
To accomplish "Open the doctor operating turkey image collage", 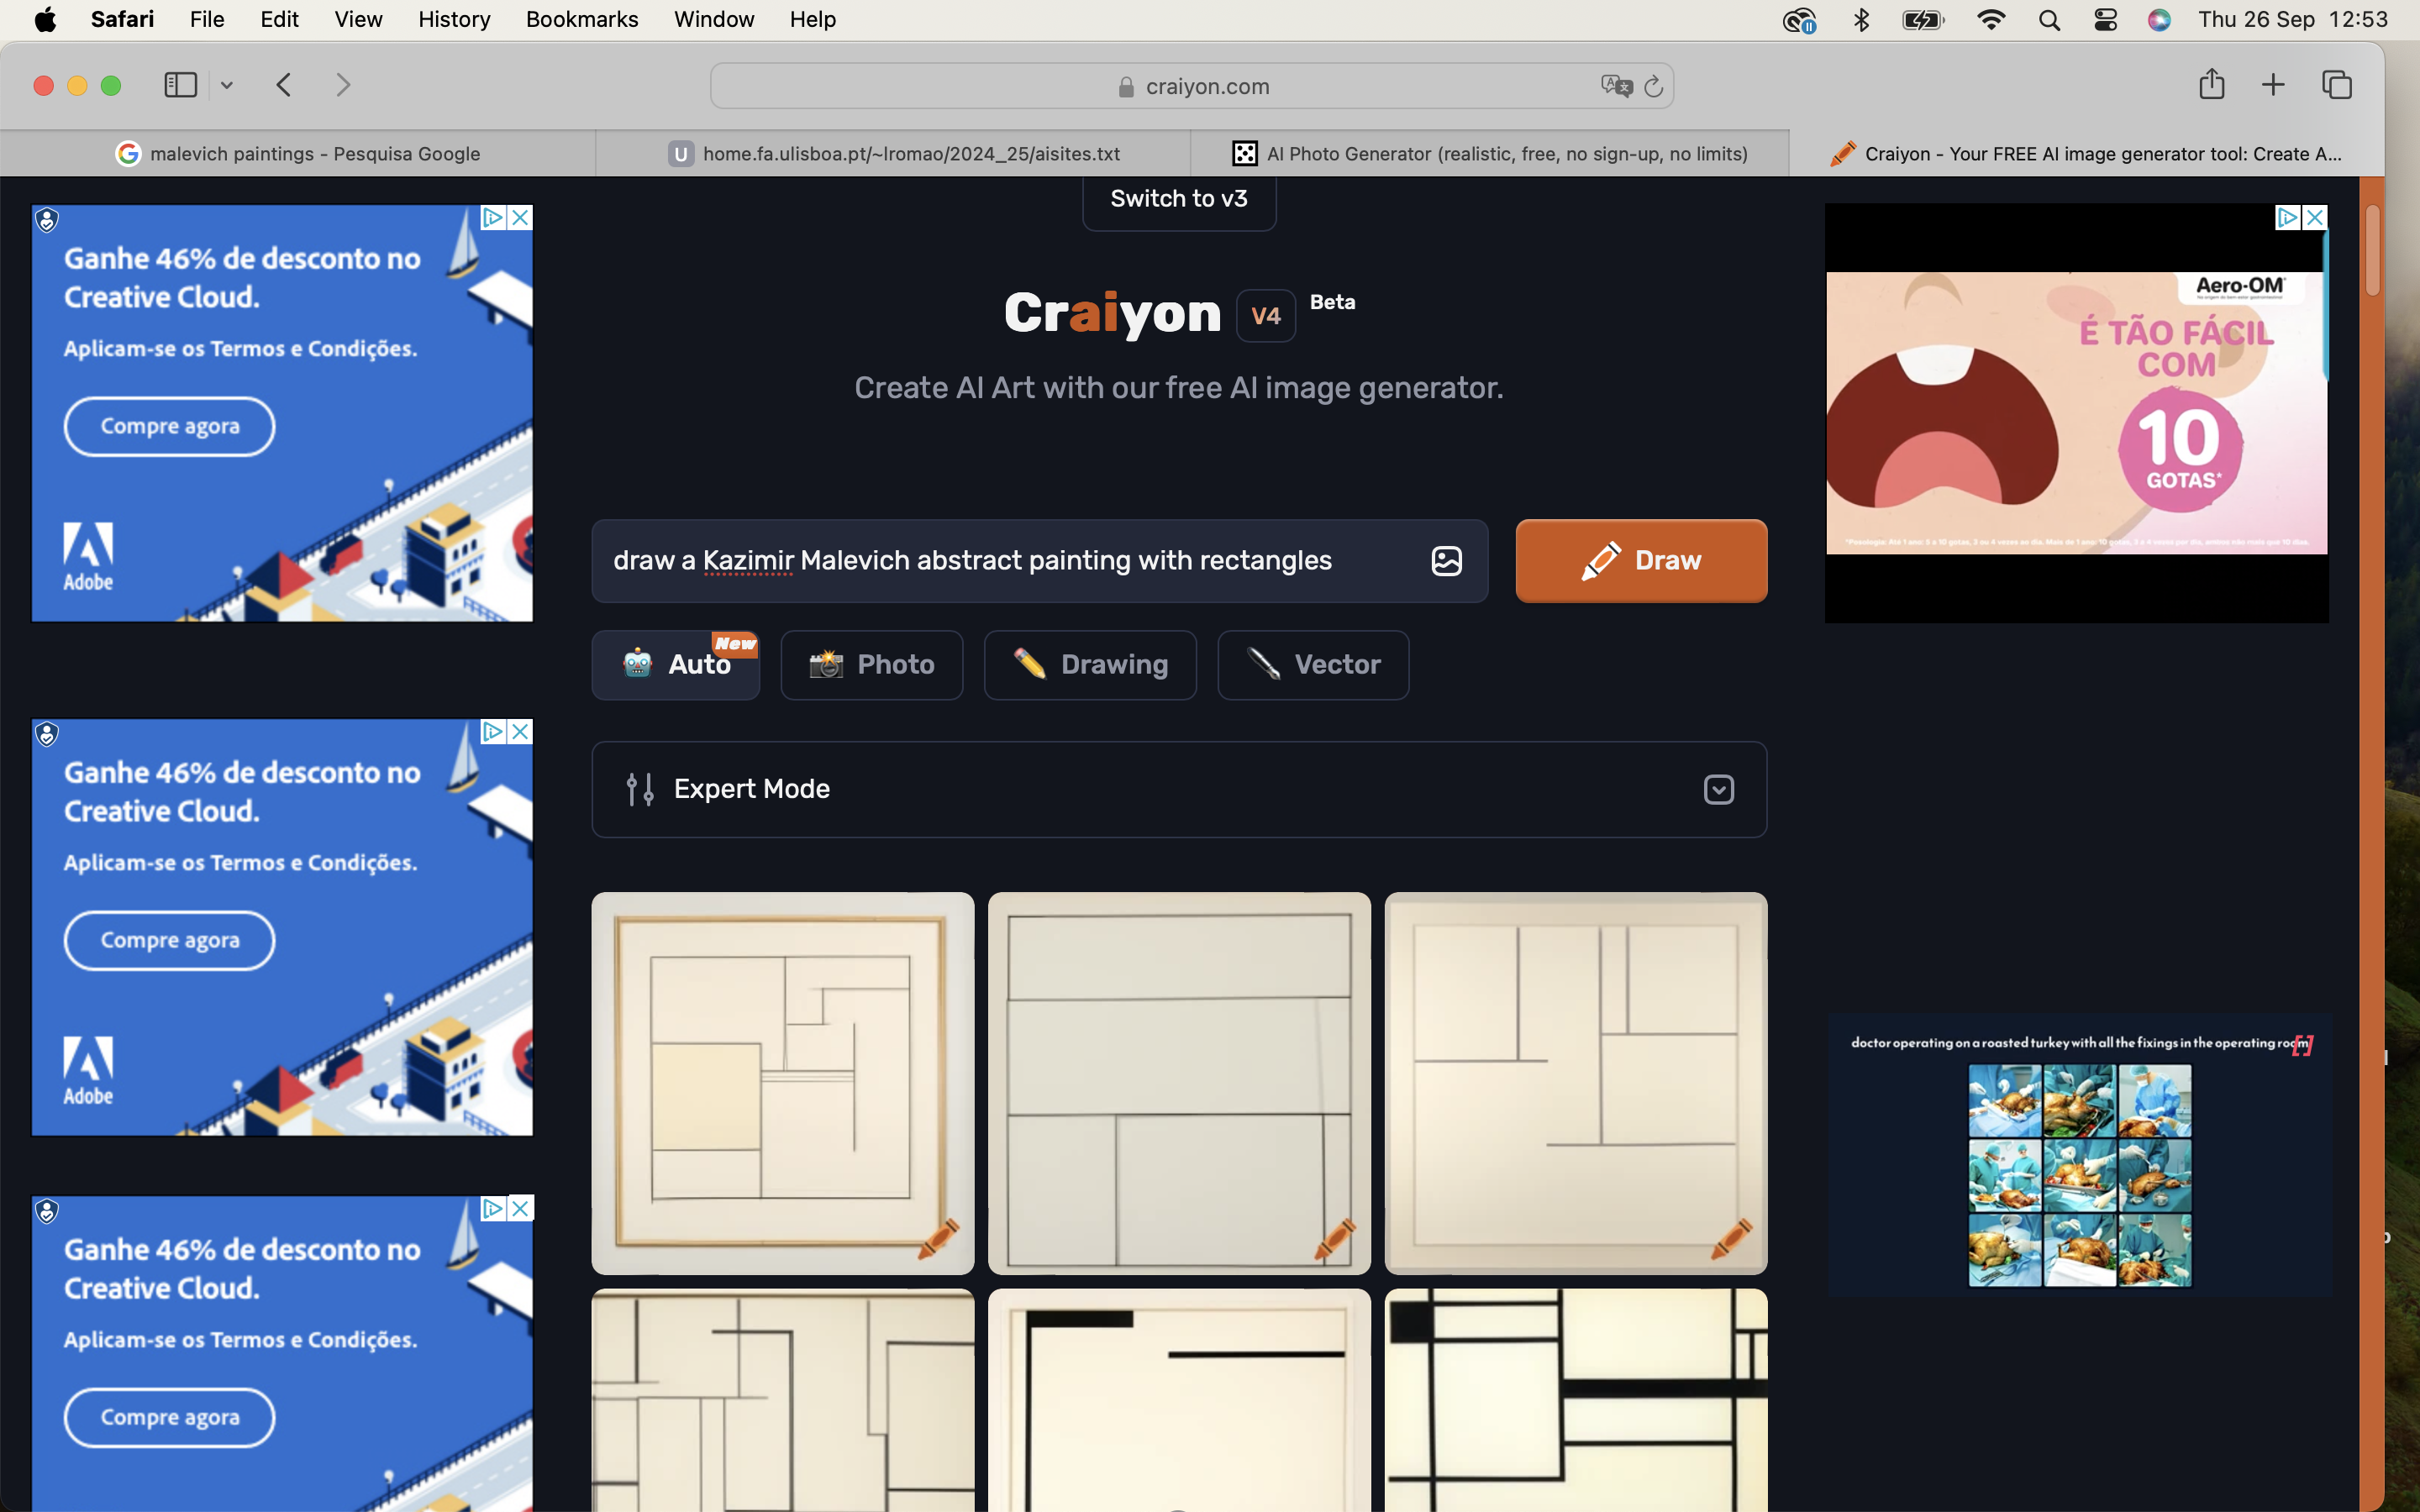I will tap(2079, 1157).
